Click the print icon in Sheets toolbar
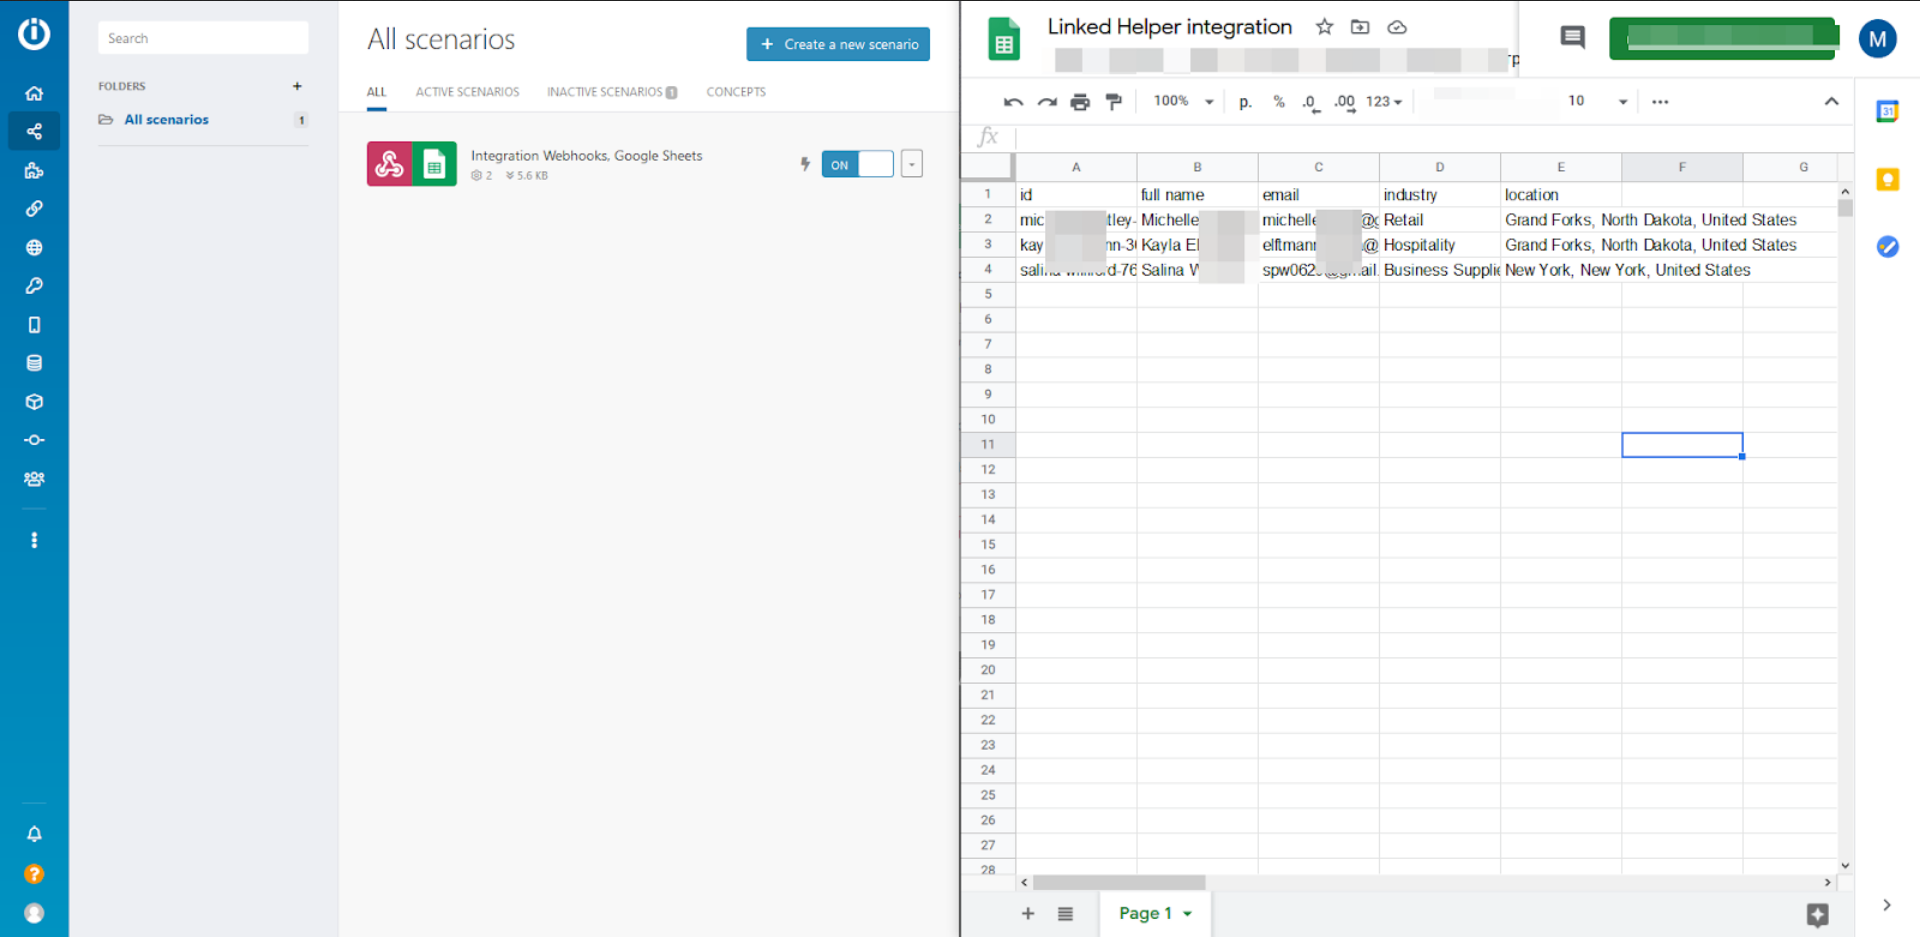This screenshot has width=1920, height=937. click(1080, 102)
